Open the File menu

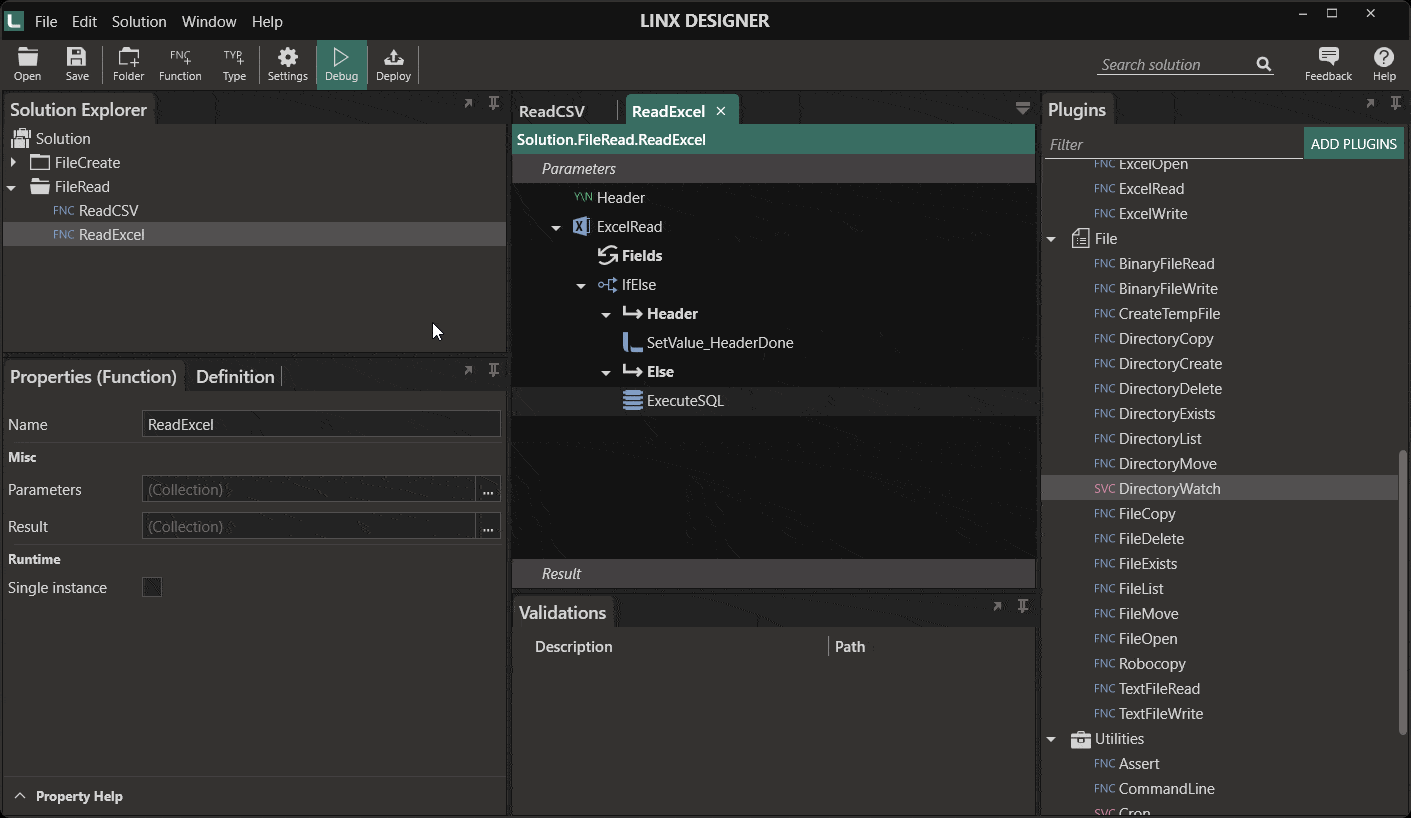tap(46, 21)
